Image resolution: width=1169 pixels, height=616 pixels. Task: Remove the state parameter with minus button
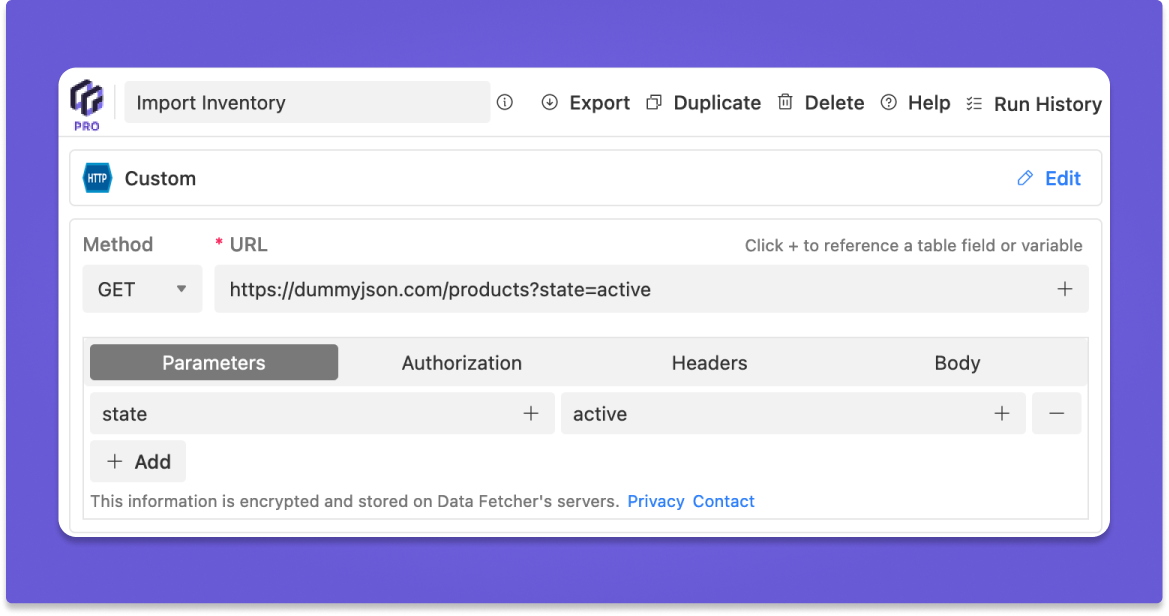tap(1056, 413)
